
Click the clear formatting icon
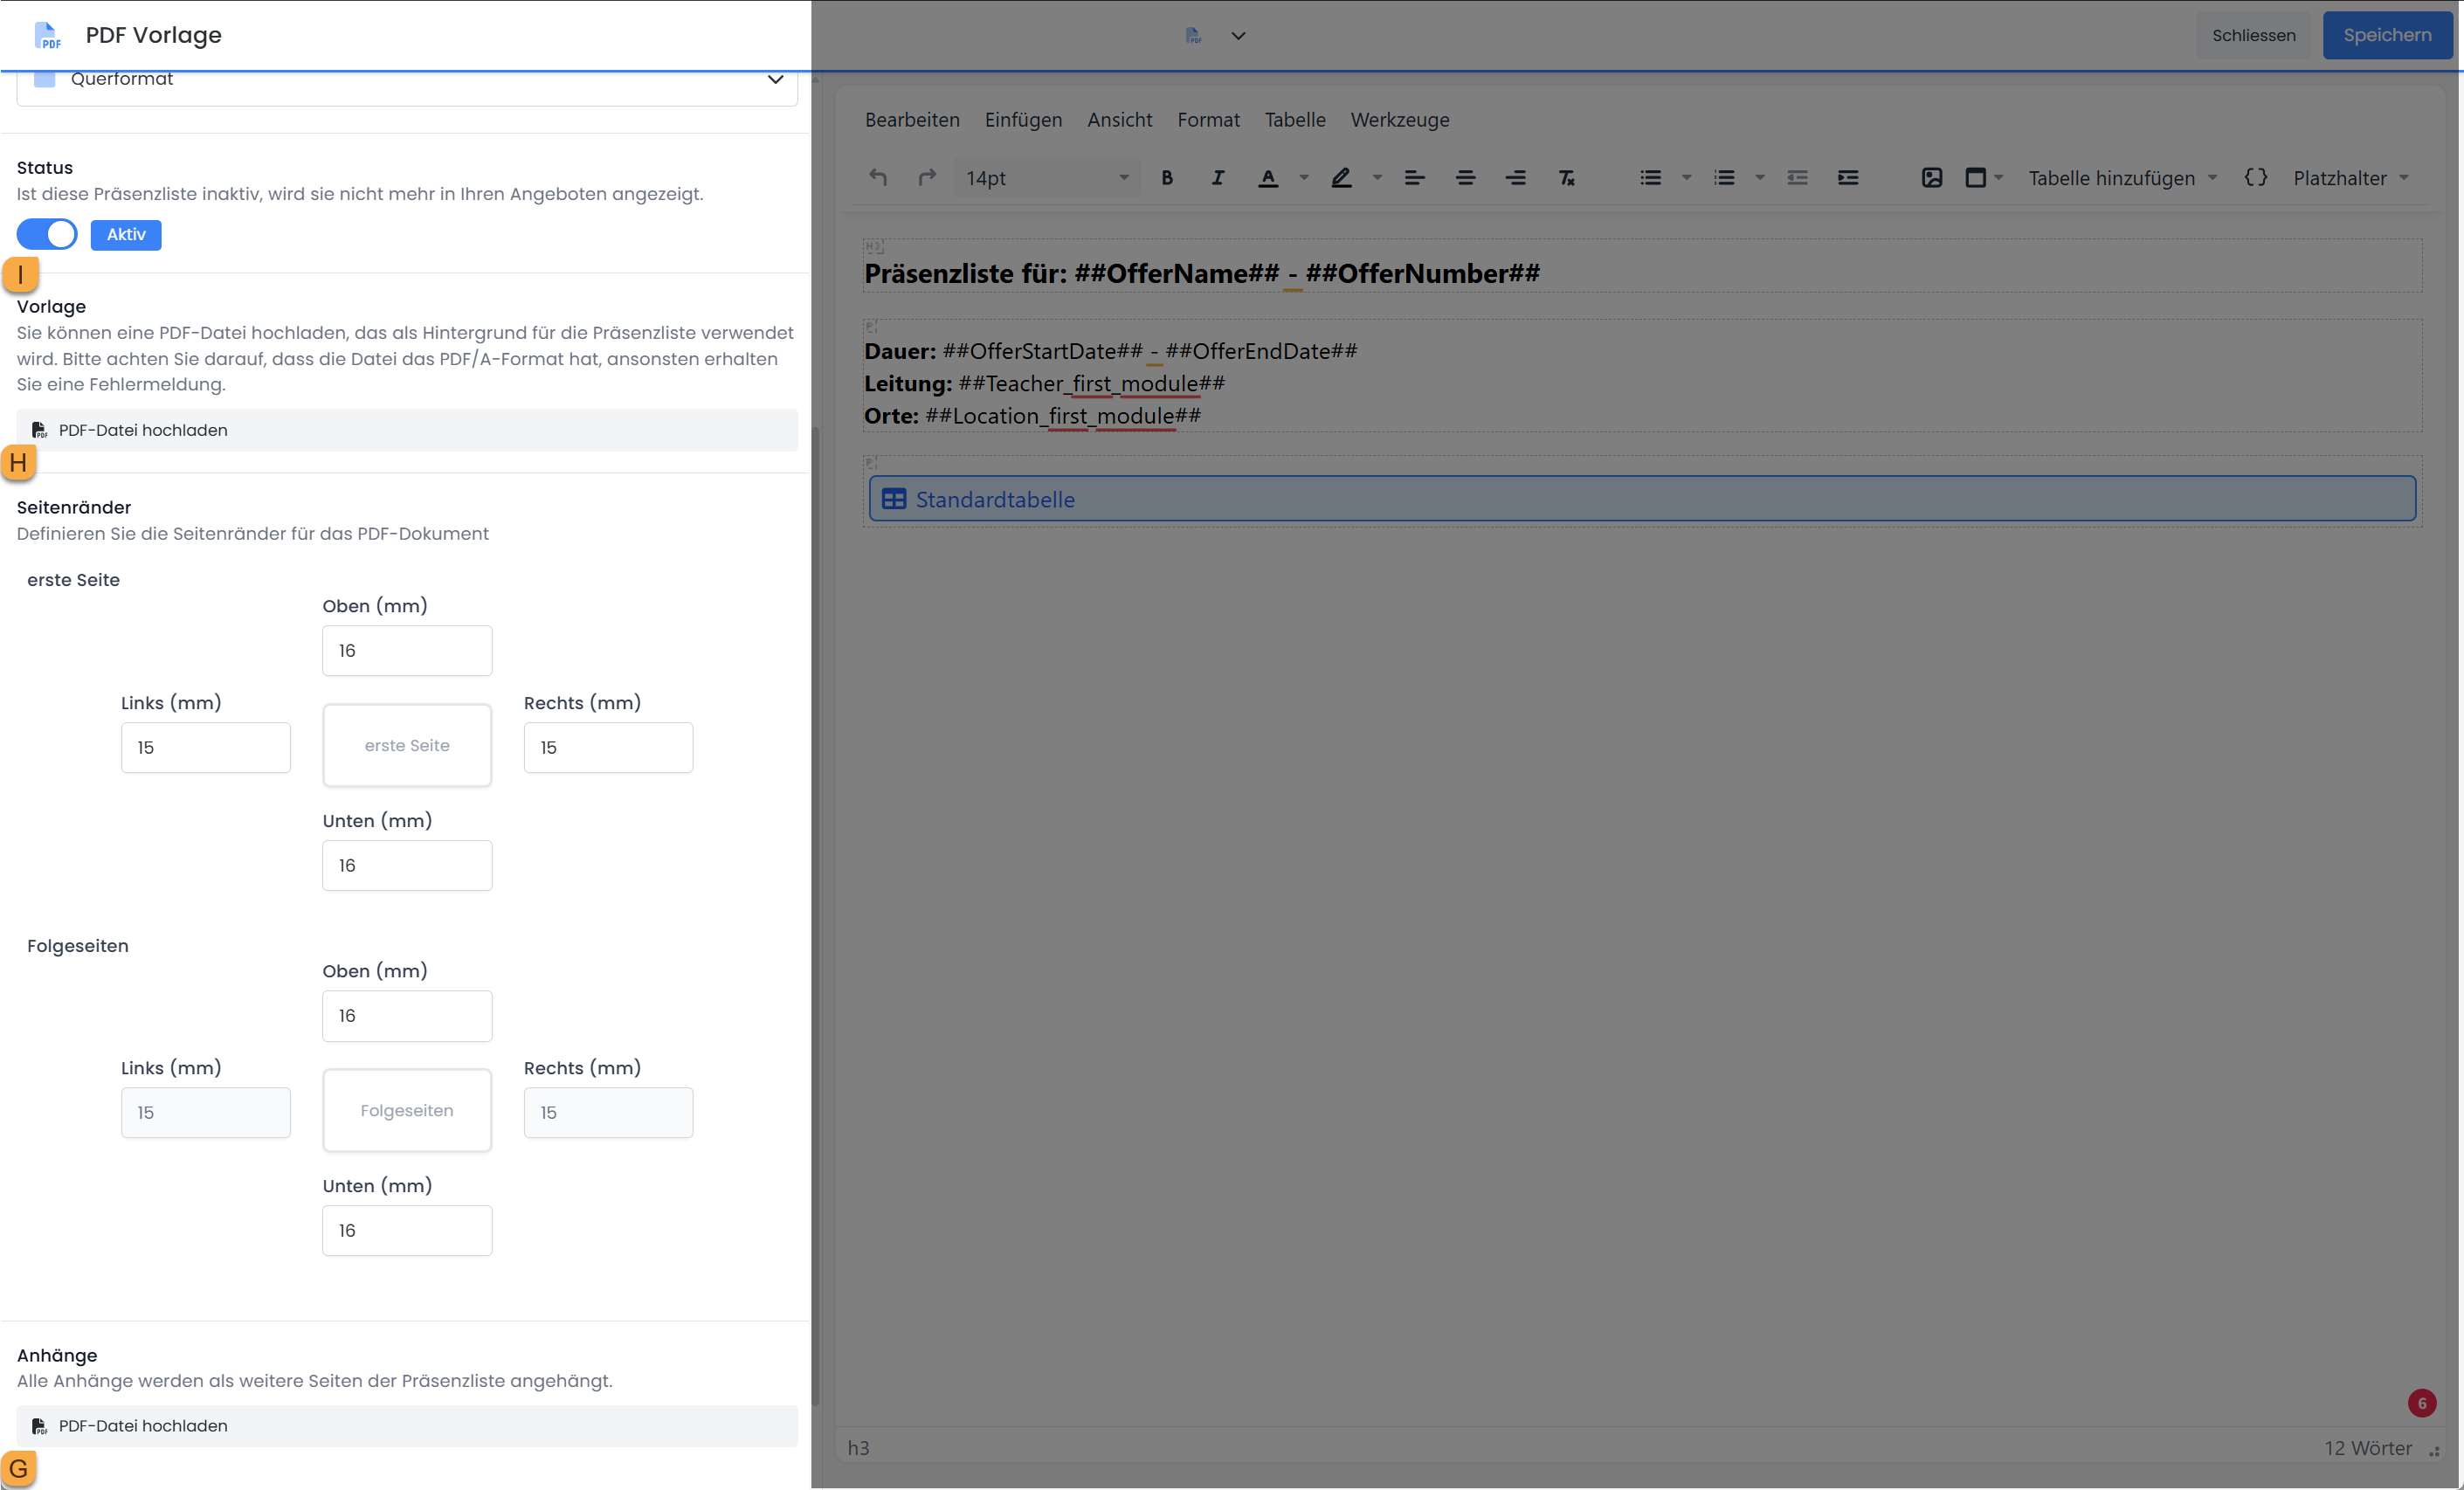click(x=1566, y=178)
